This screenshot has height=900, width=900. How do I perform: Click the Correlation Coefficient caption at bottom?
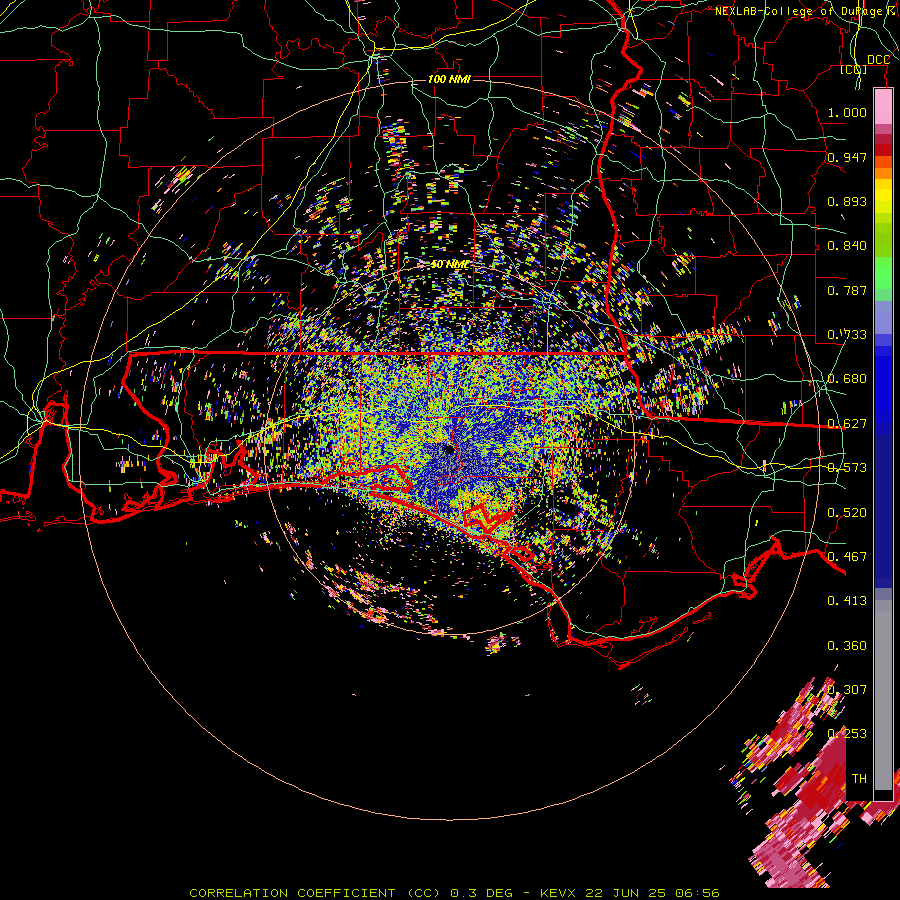pyautogui.click(x=453, y=893)
